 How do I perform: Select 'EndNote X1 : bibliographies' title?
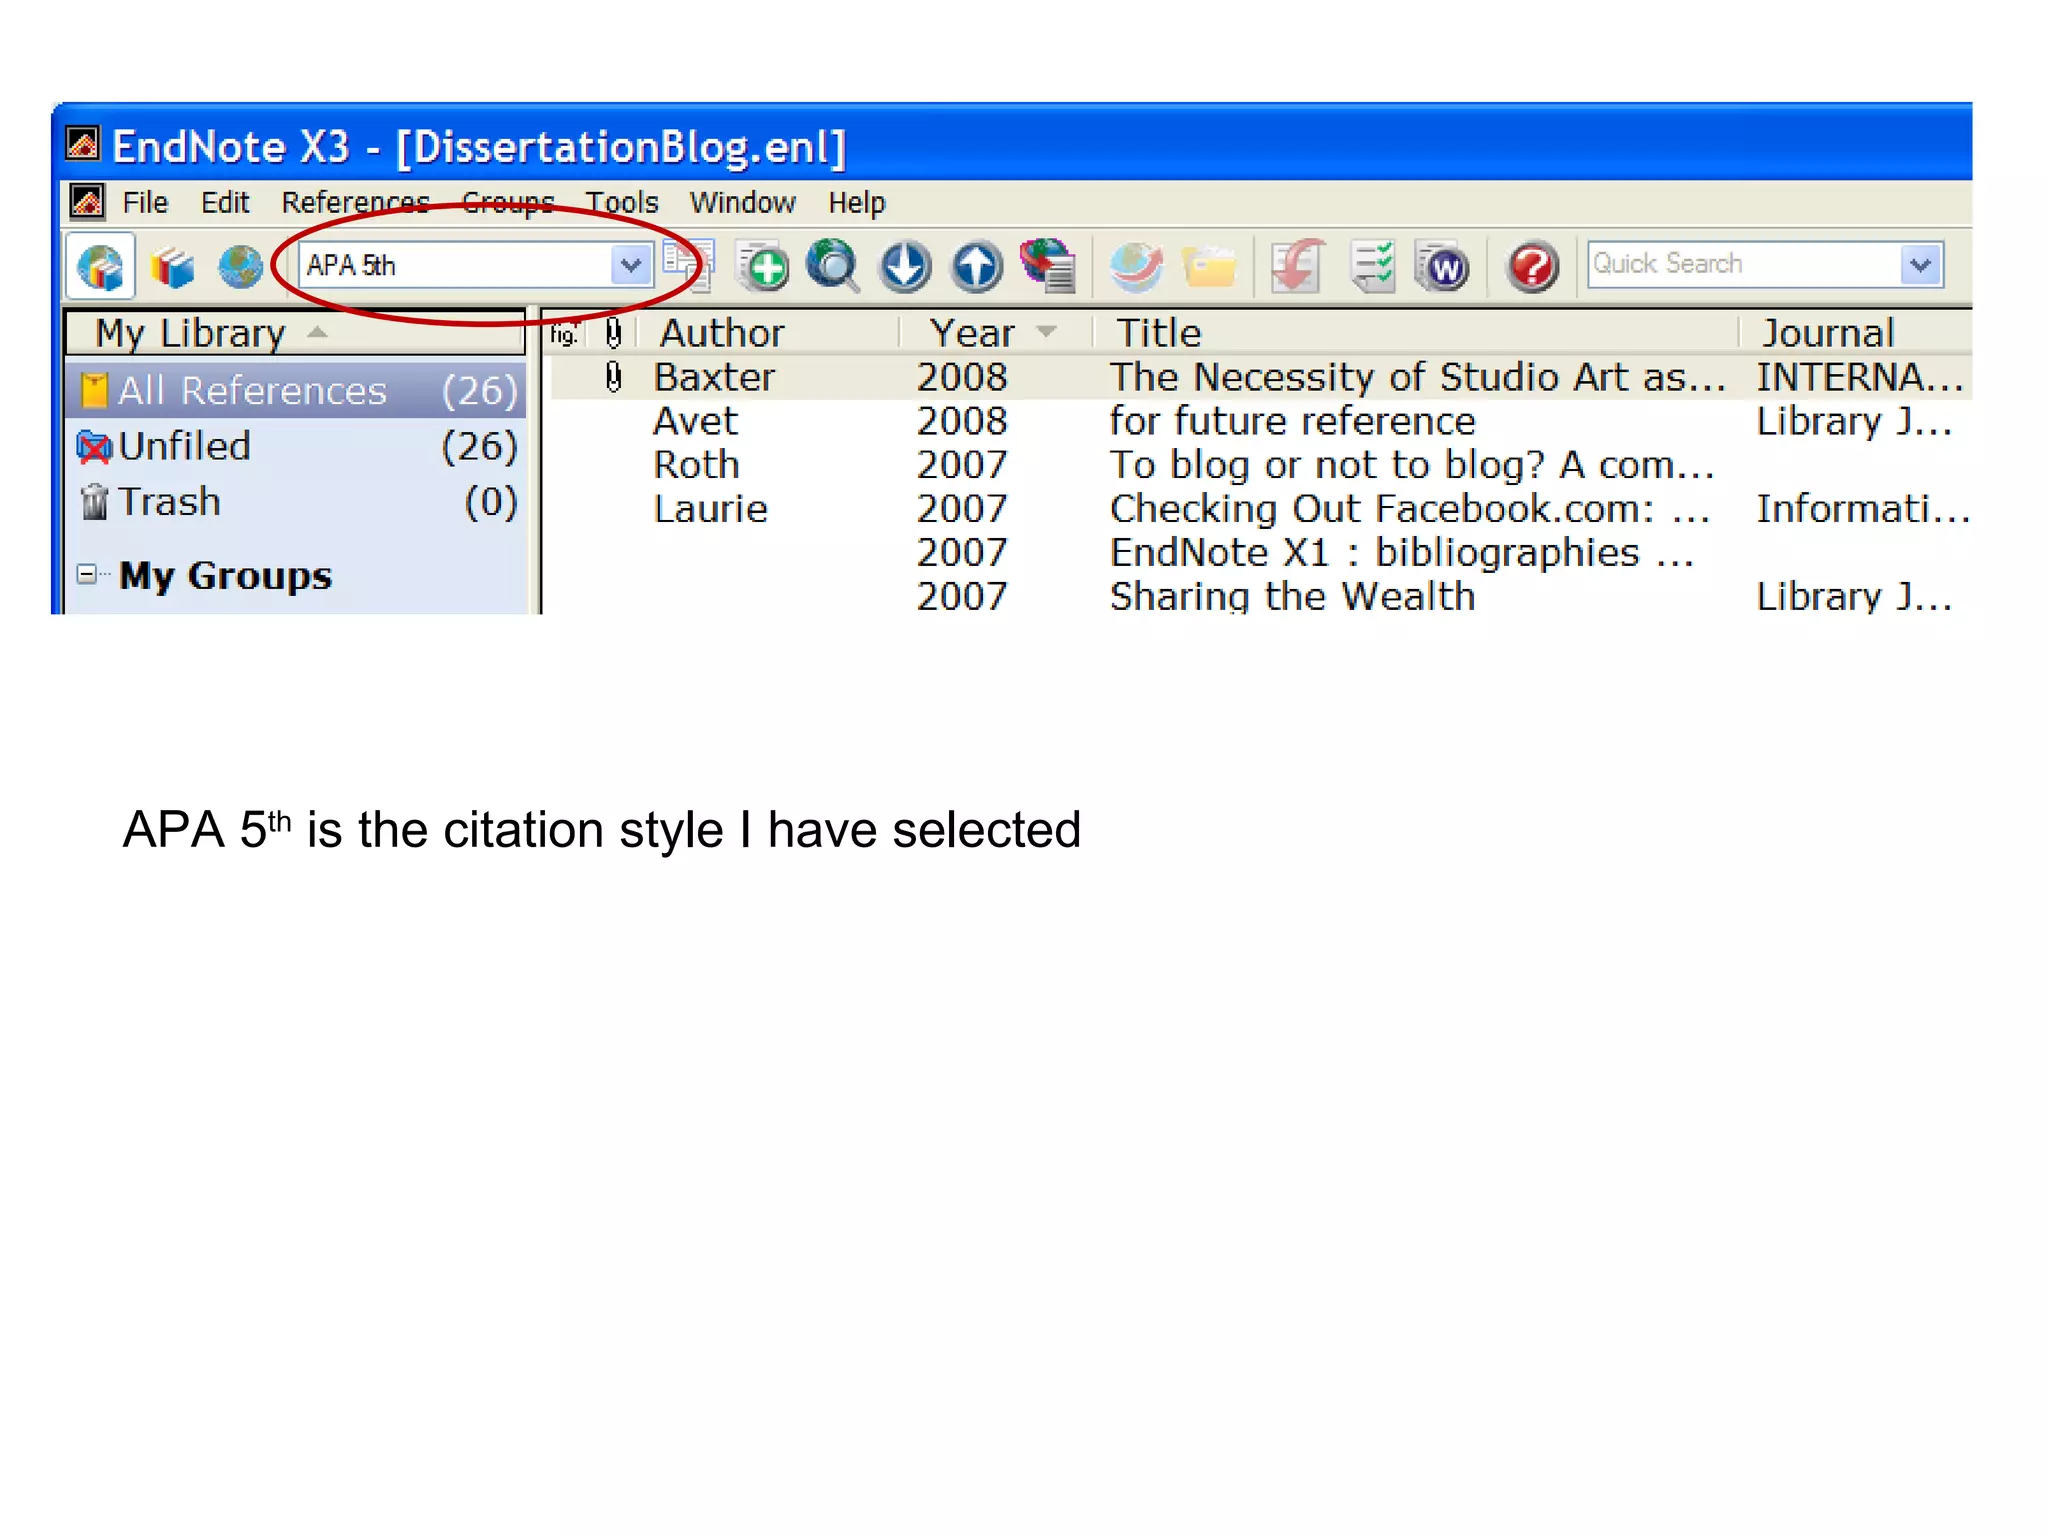(1402, 553)
